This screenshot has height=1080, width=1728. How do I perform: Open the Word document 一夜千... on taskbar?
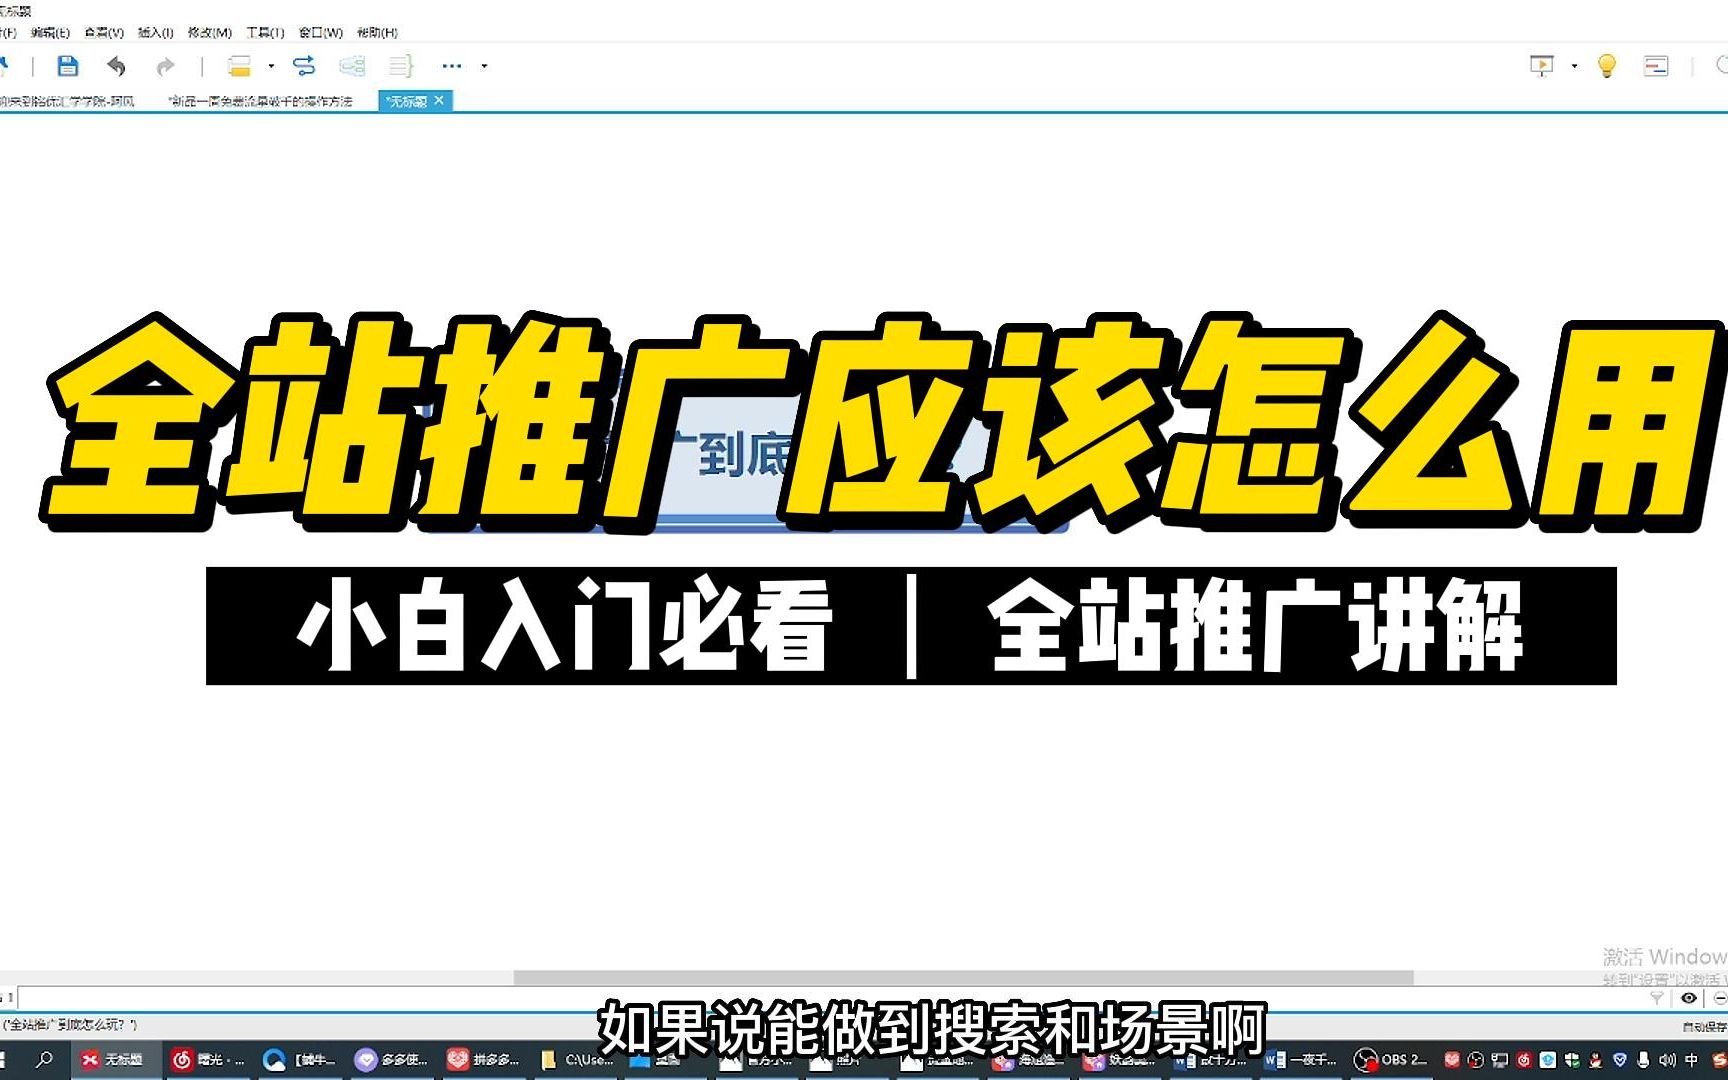[1300, 1060]
